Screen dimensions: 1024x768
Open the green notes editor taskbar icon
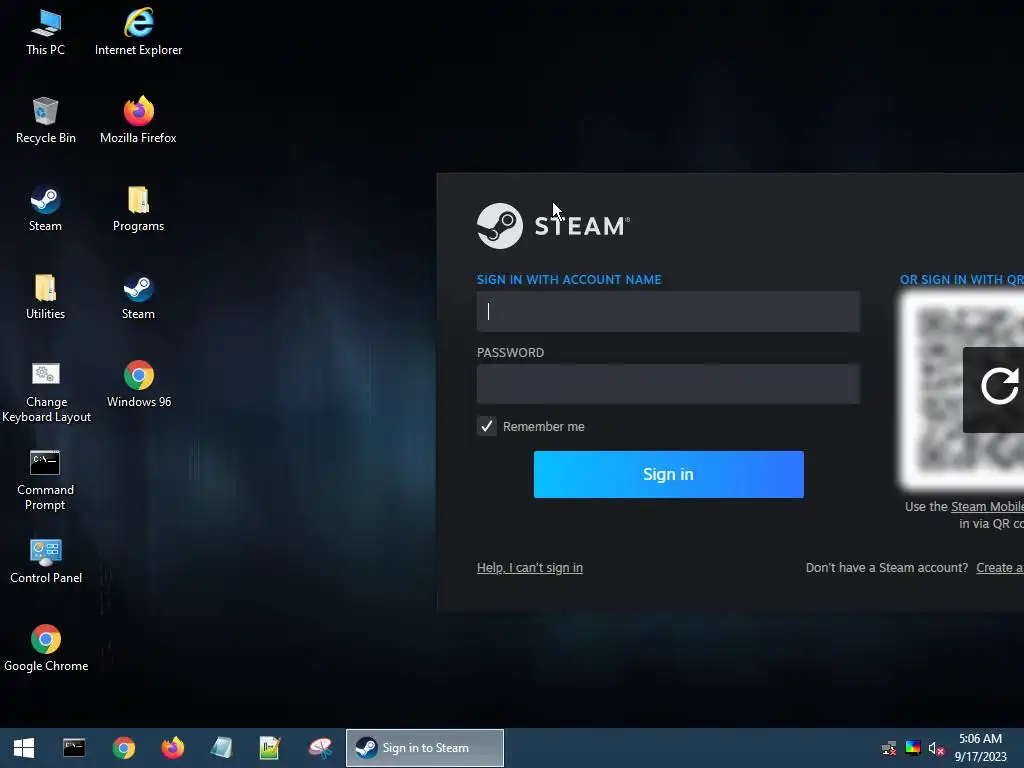(x=270, y=748)
